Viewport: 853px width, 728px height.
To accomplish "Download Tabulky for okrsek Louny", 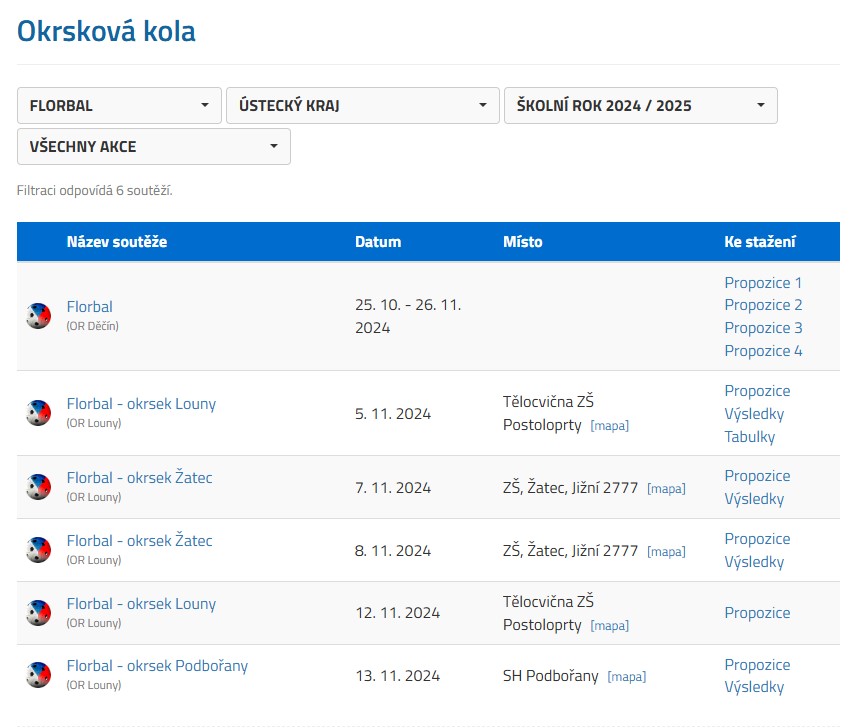I will (749, 437).
